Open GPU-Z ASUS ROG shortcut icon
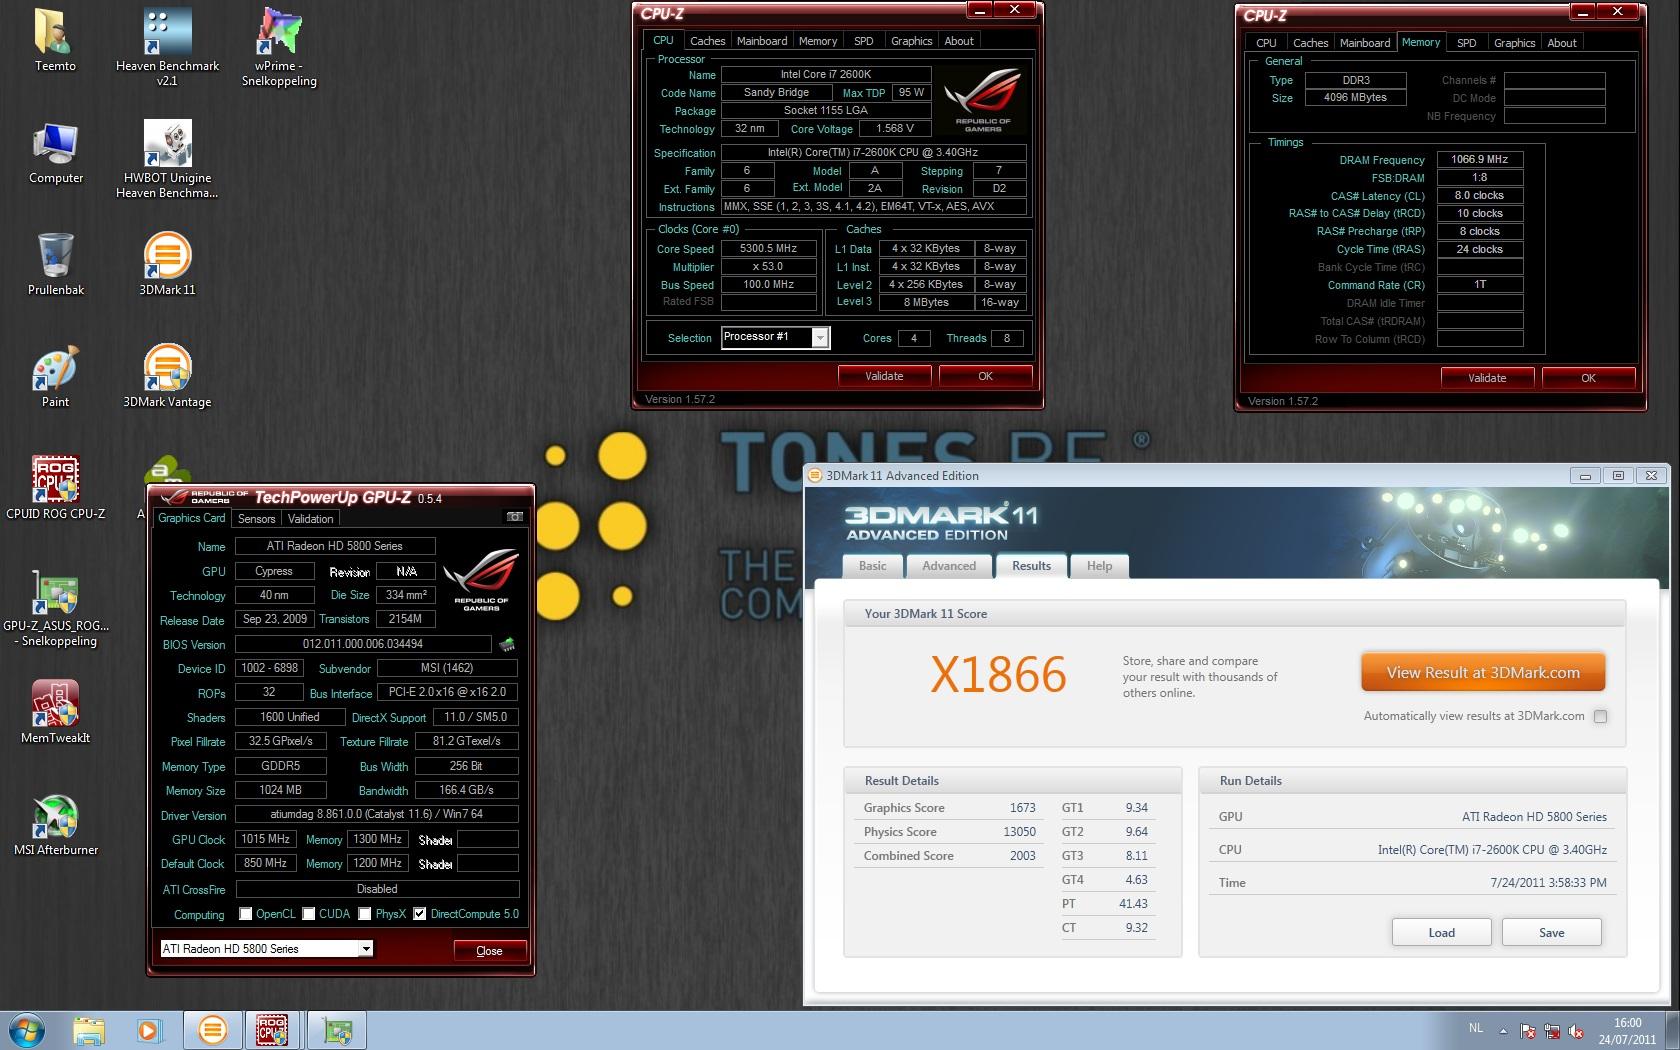The height and width of the screenshot is (1050, 1680). 55,608
